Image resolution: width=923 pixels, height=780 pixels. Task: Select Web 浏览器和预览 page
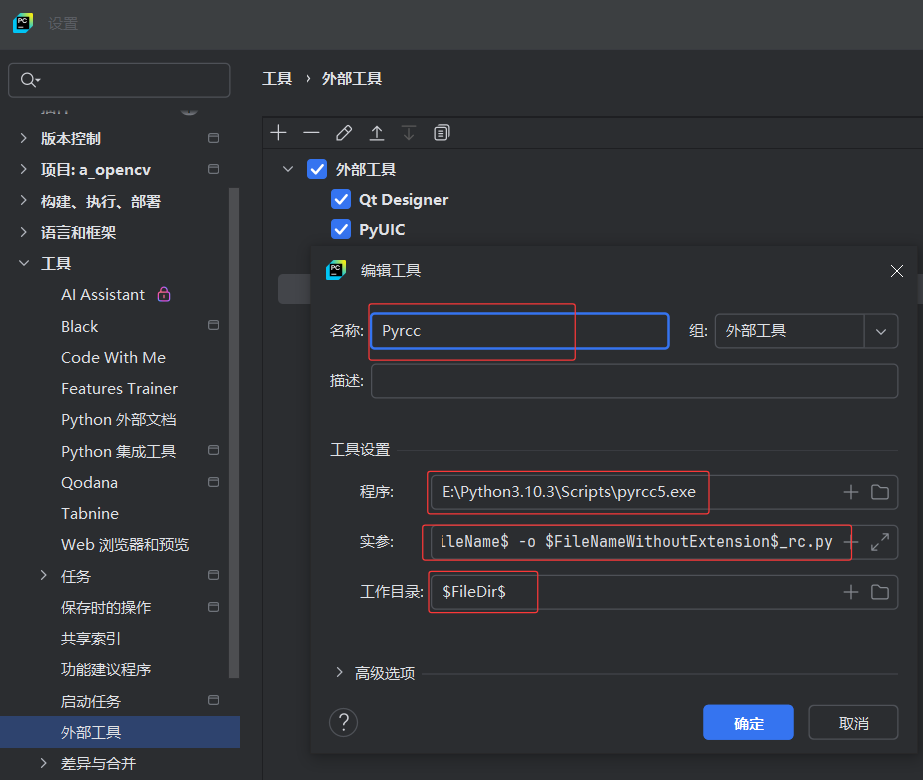pos(125,545)
